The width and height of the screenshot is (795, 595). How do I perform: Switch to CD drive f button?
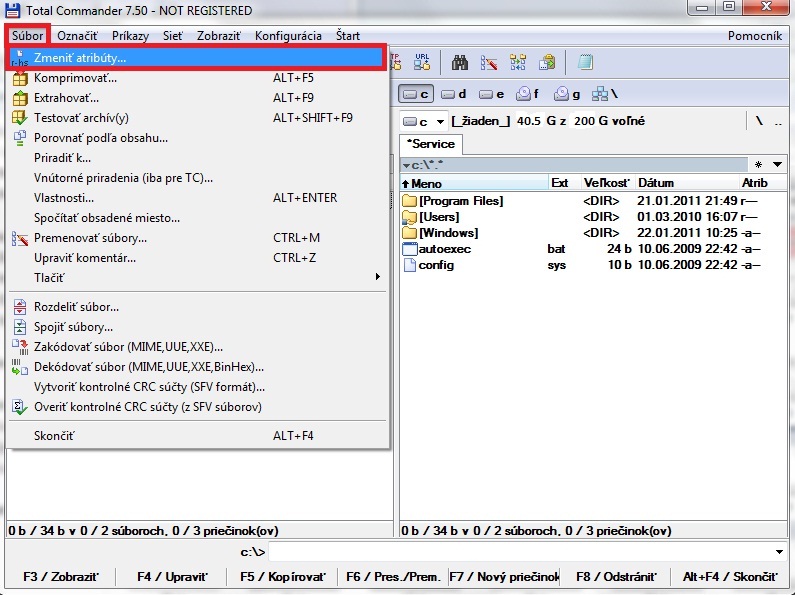[x=527, y=94]
